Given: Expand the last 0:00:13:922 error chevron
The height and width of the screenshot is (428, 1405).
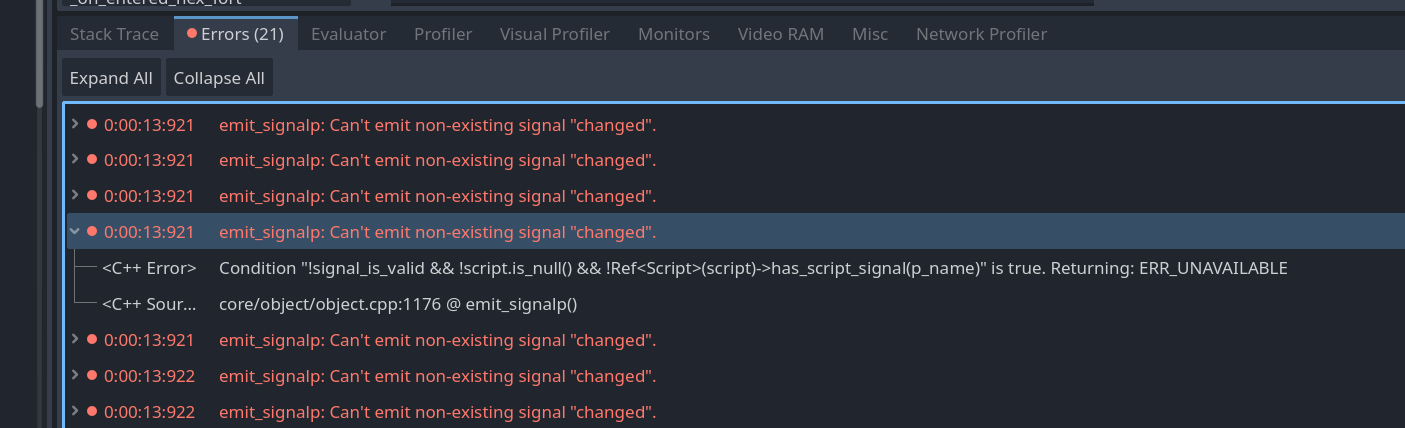Looking at the screenshot, I should coord(75,411).
